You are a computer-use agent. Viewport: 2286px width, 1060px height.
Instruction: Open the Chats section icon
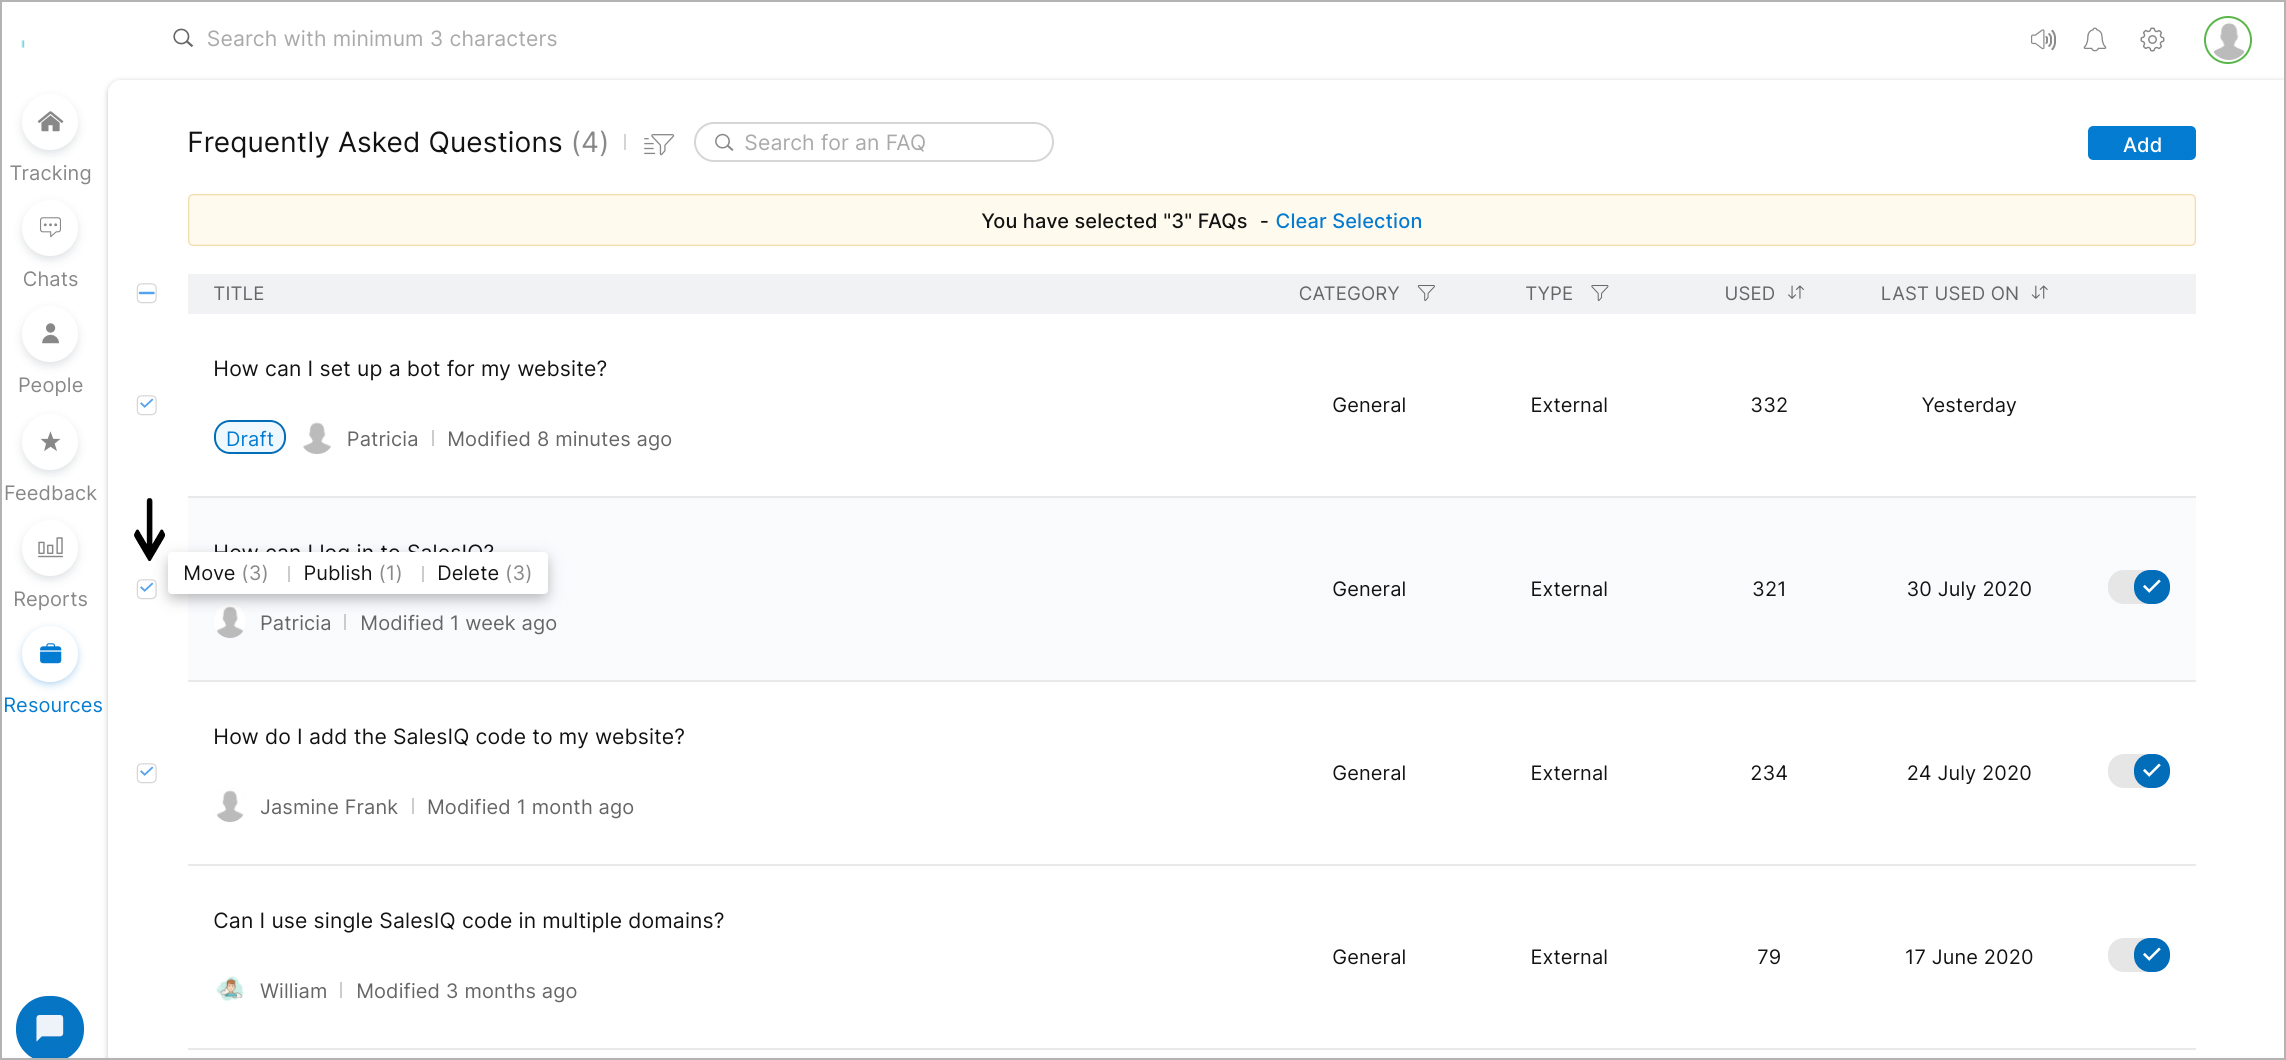point(50,228)
